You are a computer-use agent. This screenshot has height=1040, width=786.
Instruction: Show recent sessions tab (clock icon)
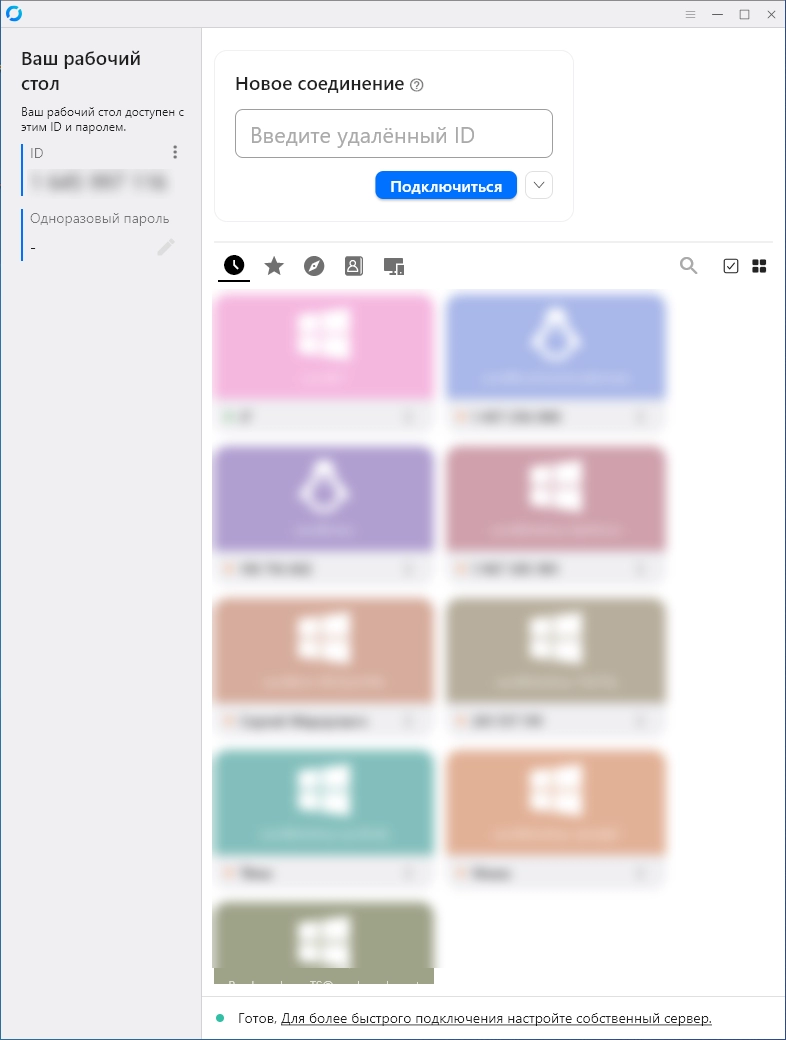pos(234,265)
